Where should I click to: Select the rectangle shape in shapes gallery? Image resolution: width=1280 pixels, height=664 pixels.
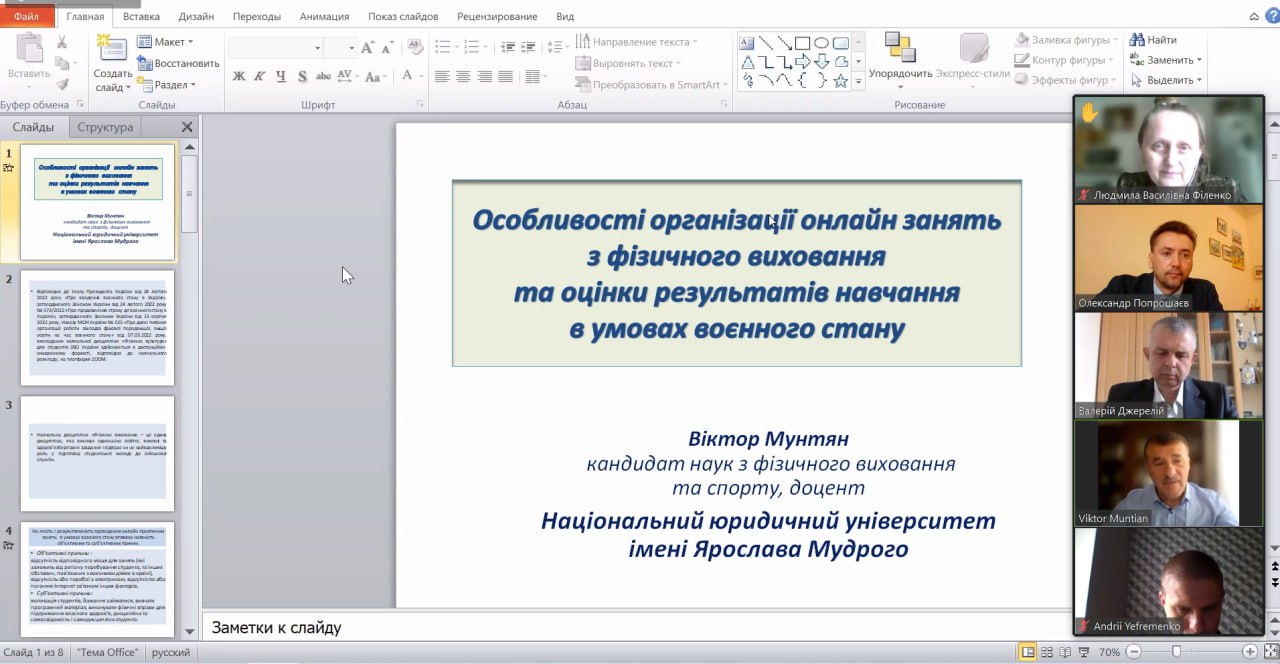[802, 43]
